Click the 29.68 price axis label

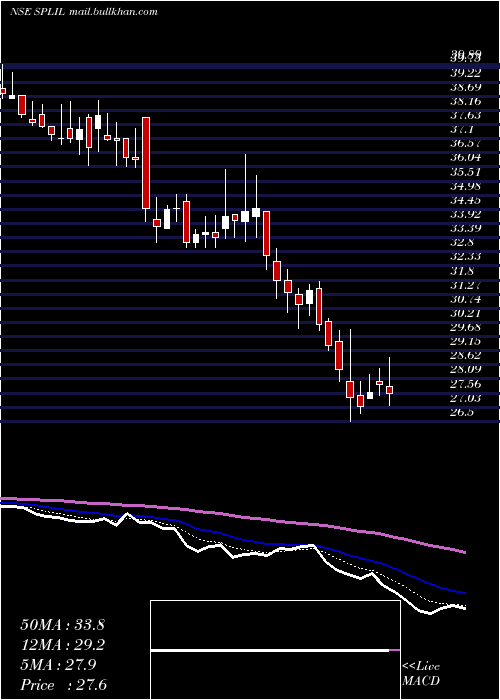tap(466, 327)
